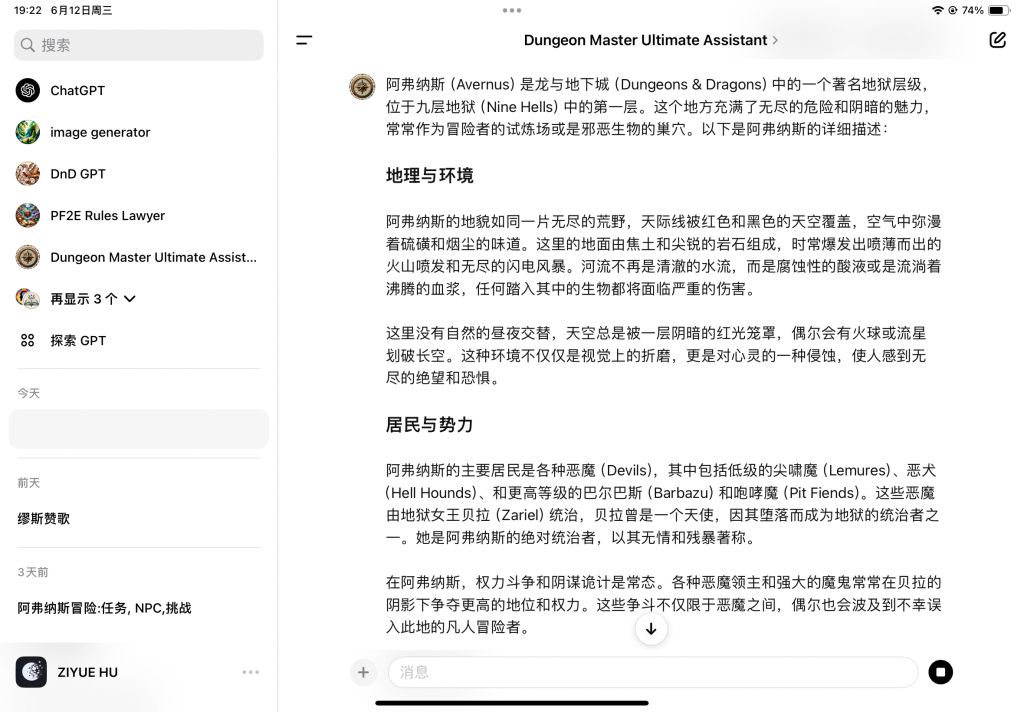1024x712 pixels.
Task: Open the PF2E Rules Lawyer avatar icon
Action: tap(27, 216)
